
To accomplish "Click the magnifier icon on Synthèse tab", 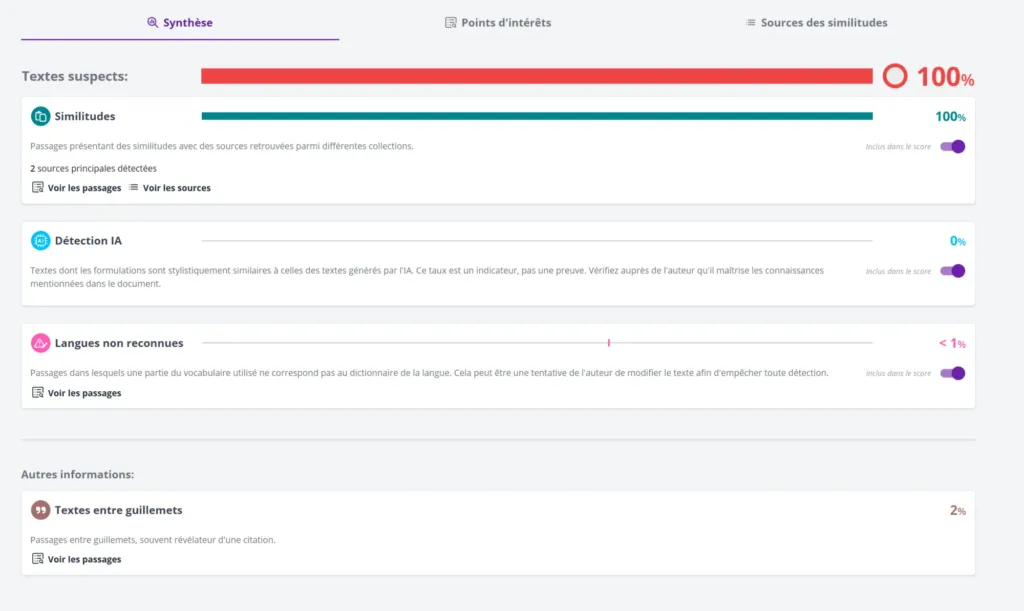I will 153,22.
